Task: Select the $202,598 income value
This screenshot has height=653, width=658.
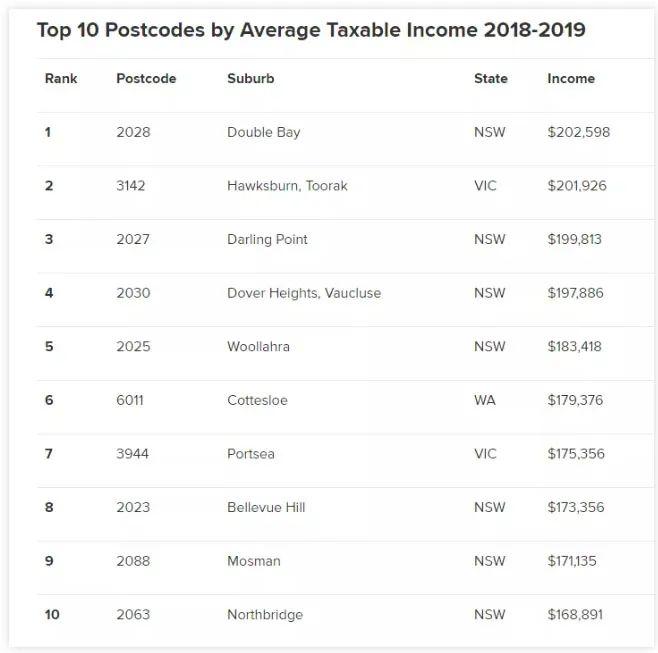Action: 578,132
